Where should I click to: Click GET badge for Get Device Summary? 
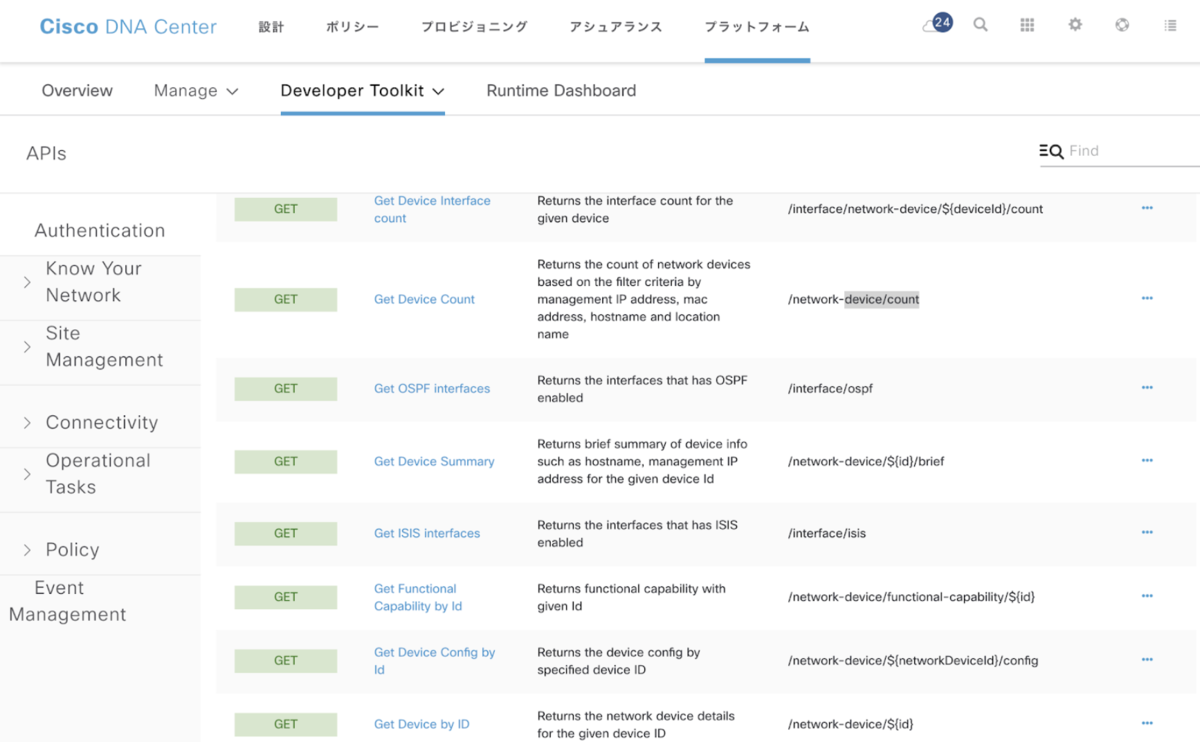[x=286, y=461]
